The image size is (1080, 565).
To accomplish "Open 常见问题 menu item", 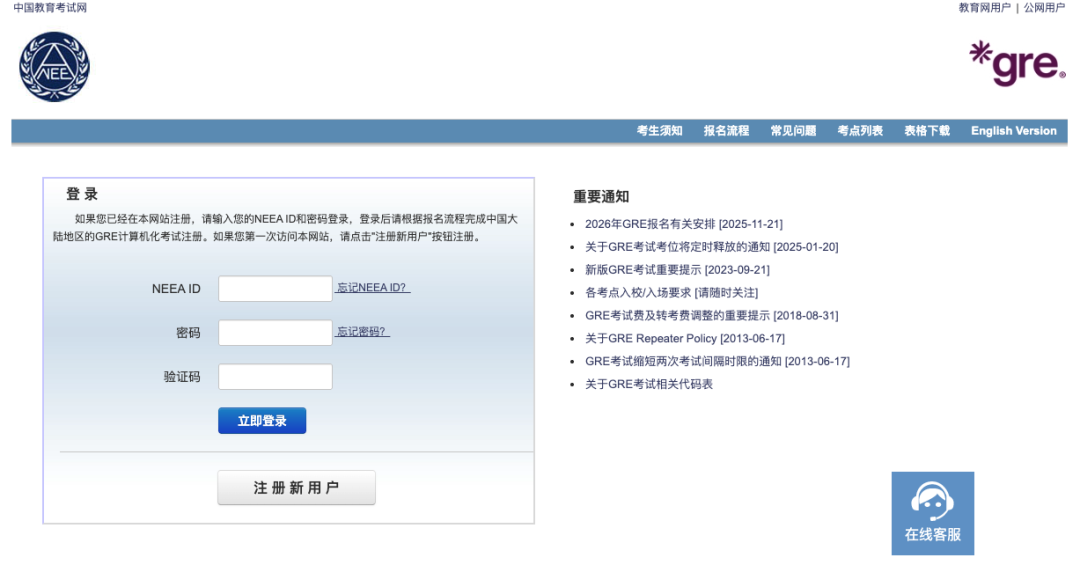I will click(793, 131).
